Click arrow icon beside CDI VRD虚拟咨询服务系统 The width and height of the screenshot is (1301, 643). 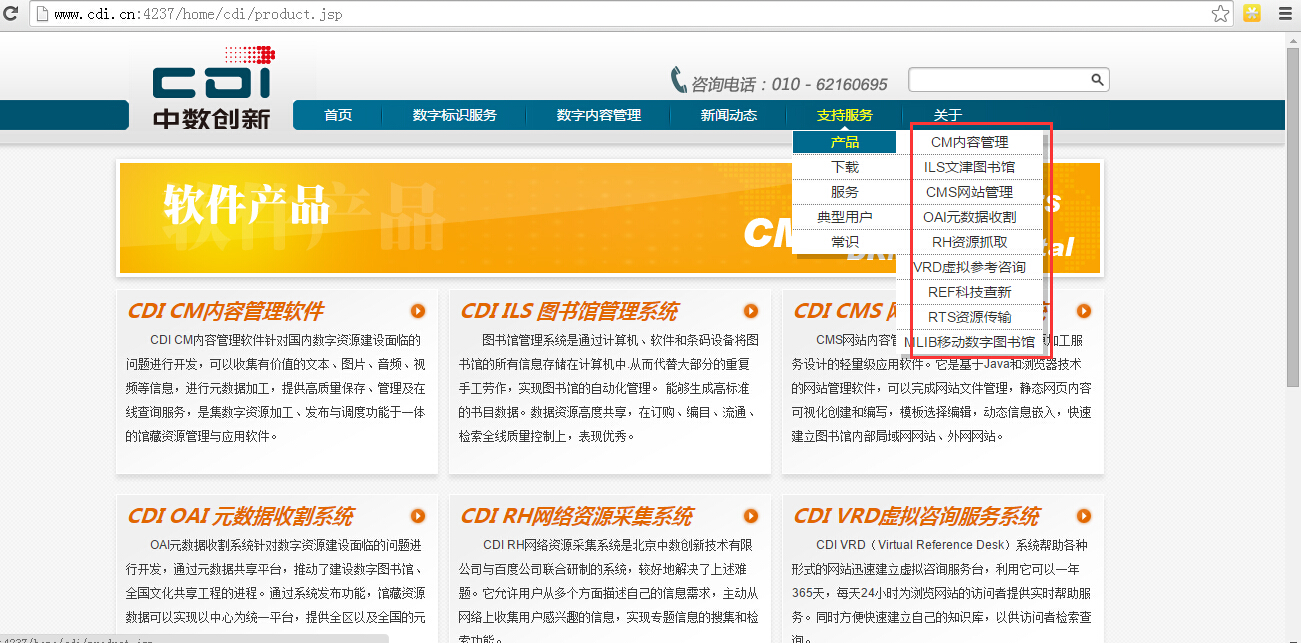coord(1084,516)
